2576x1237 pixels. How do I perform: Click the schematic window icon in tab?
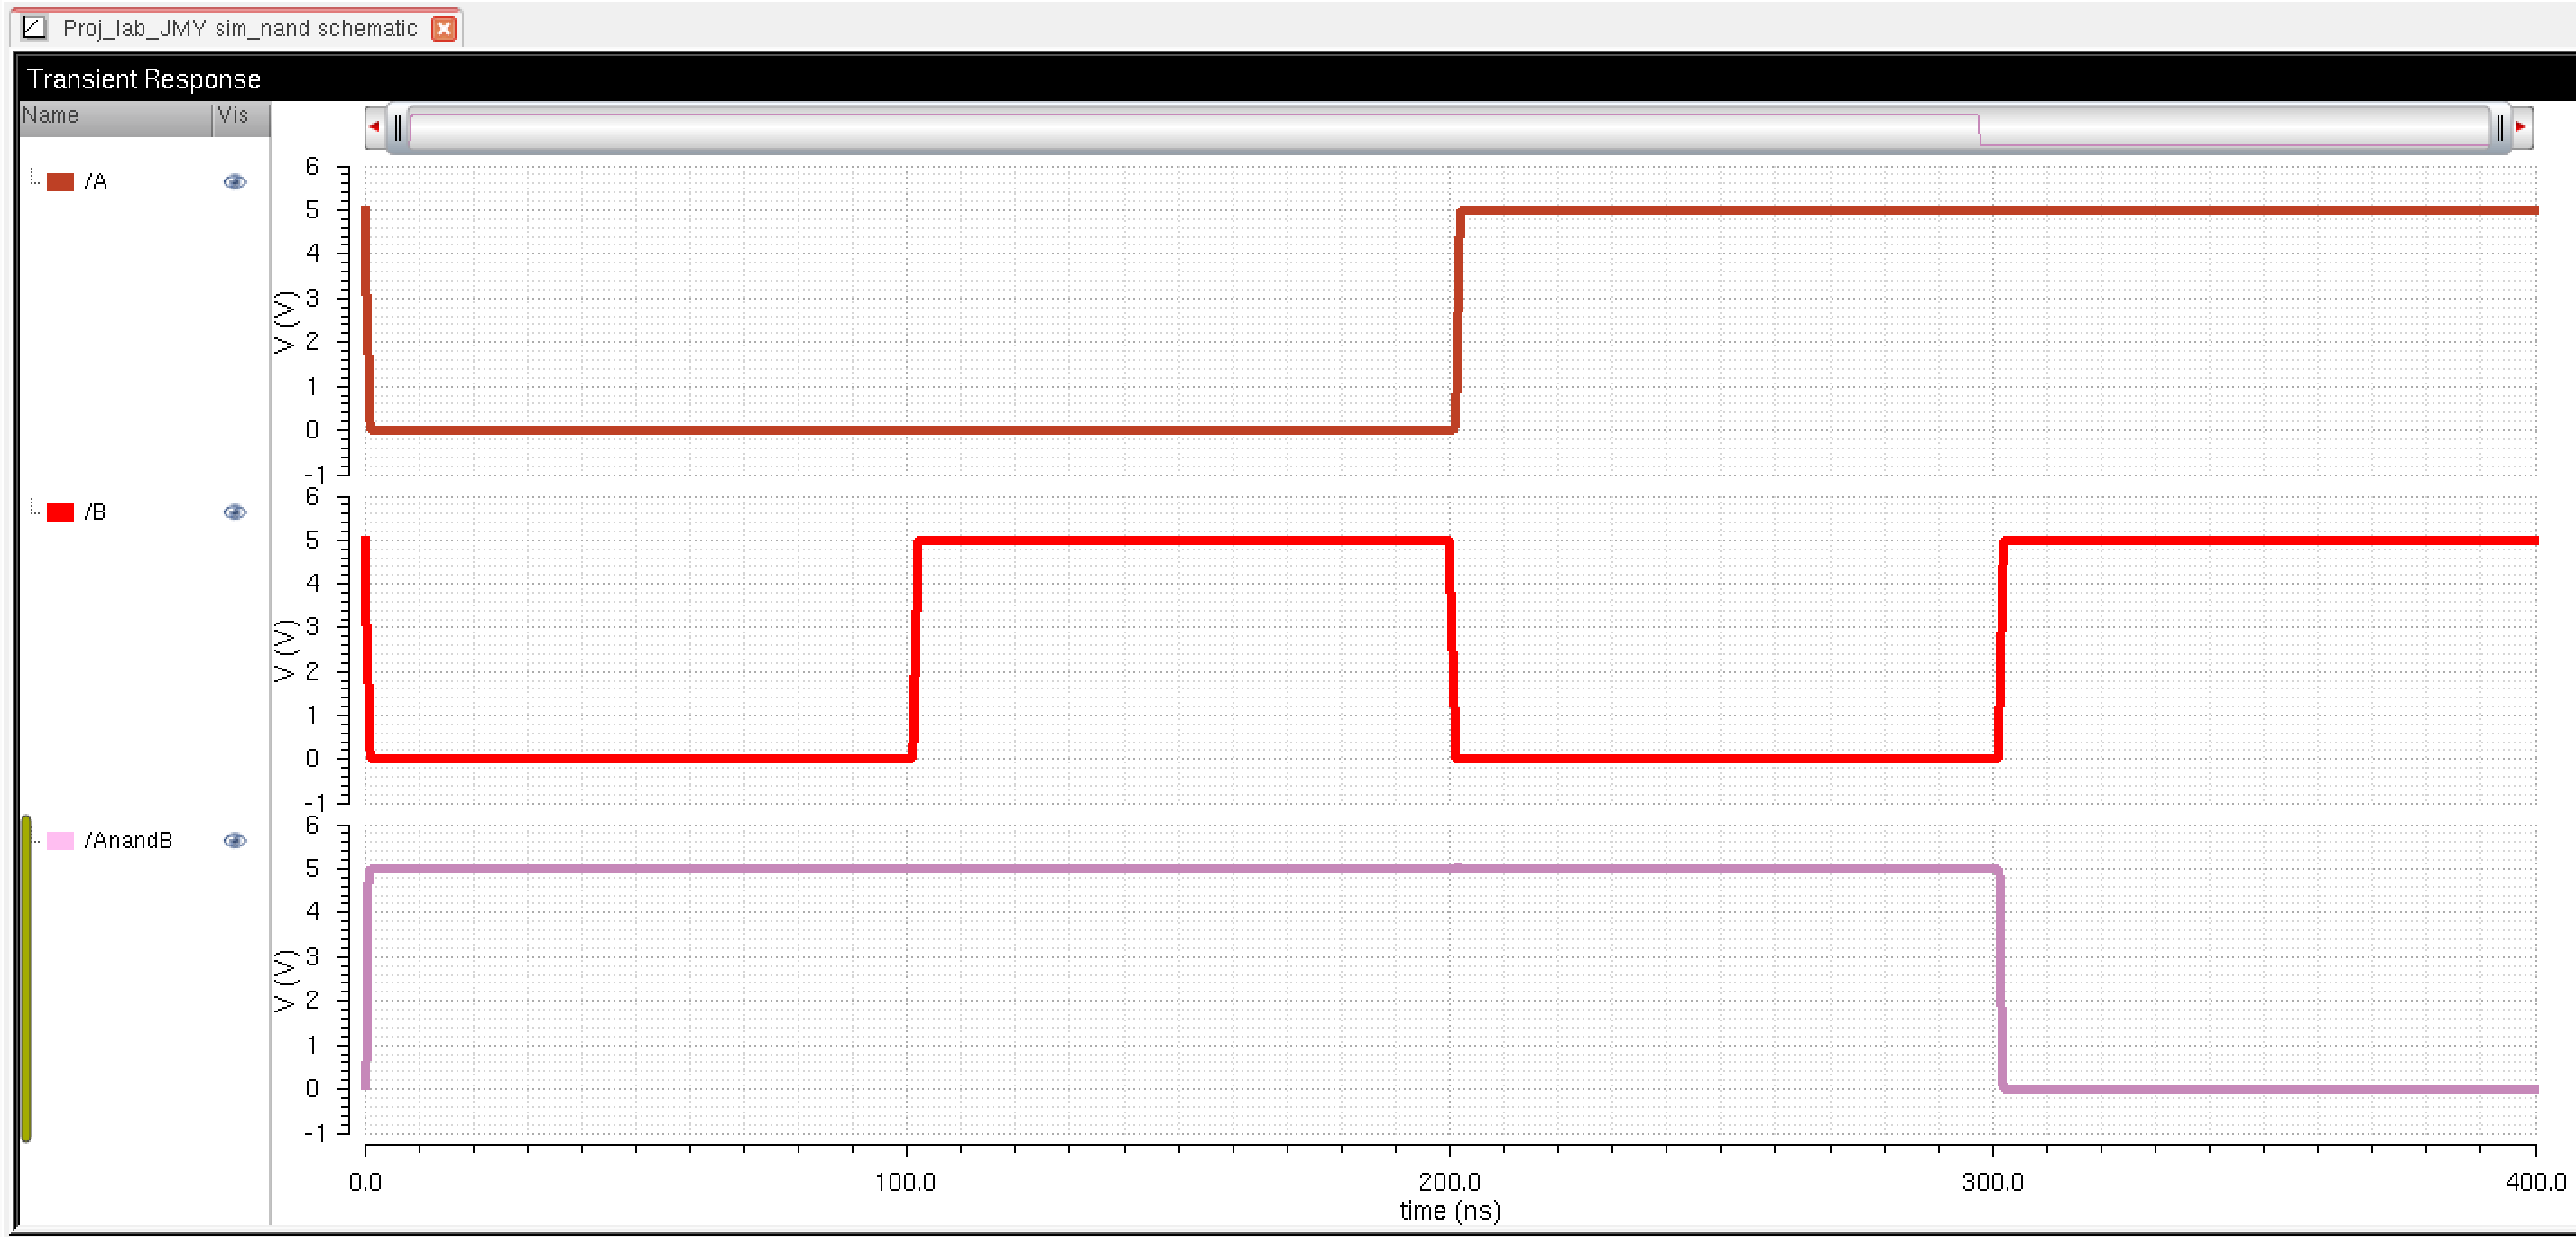coord(34,27)
